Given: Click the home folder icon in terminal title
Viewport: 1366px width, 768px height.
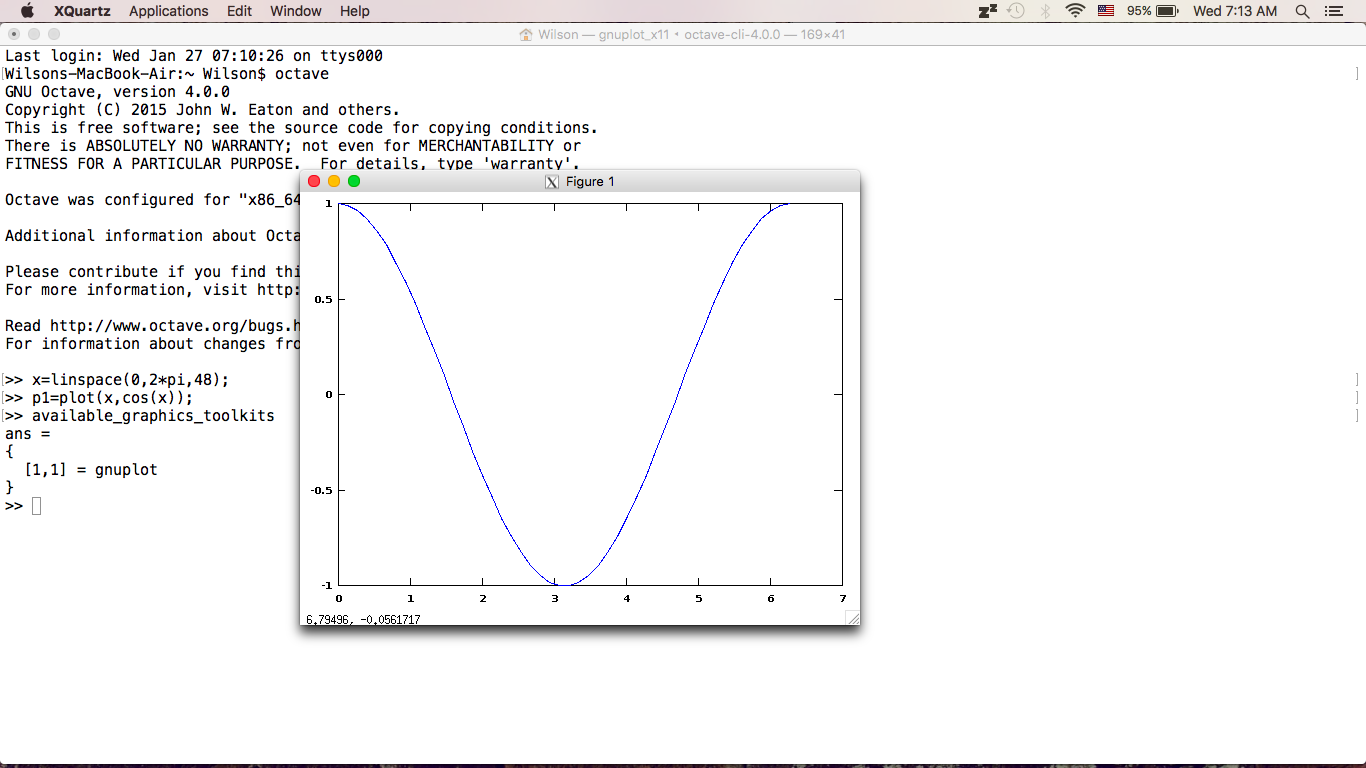Looking at the screenshot, I should click(x=526, y=35).
